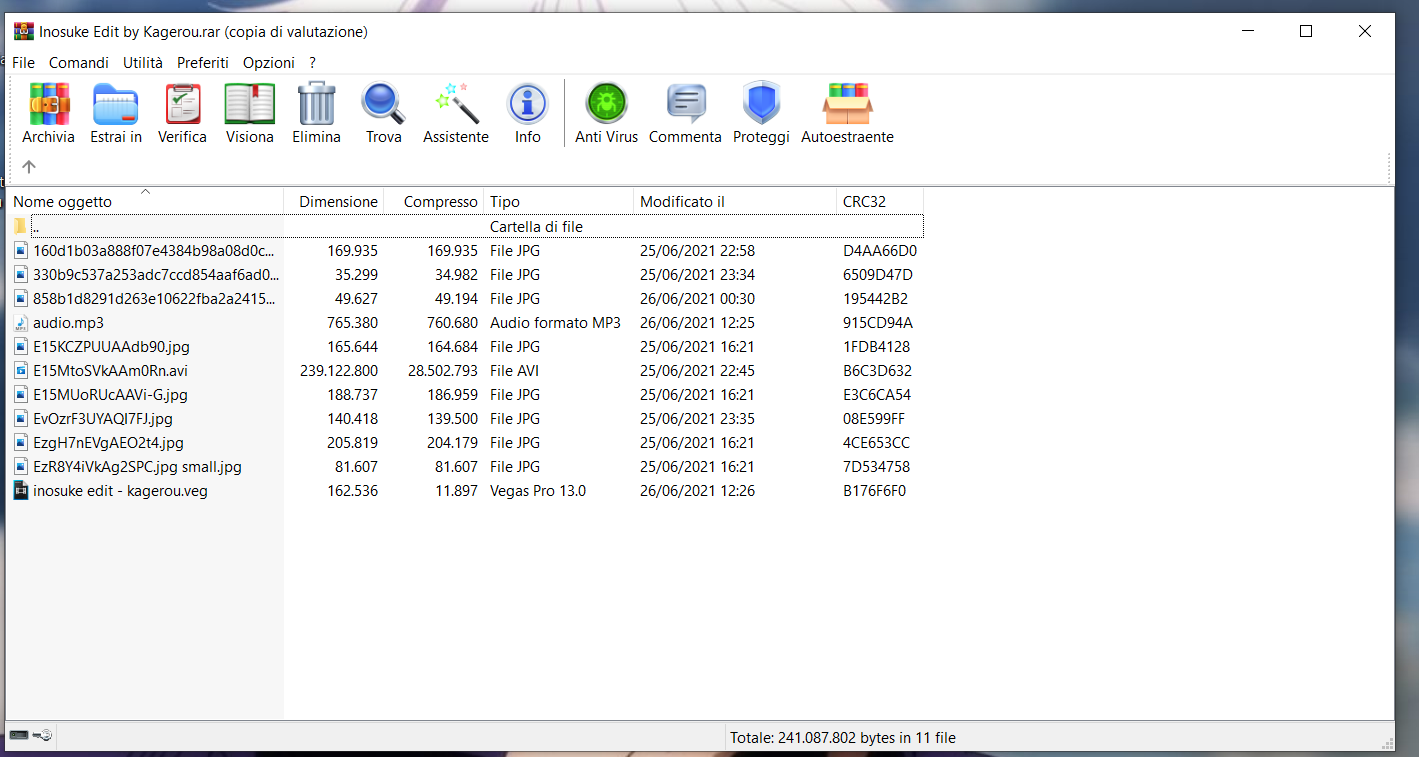Image resolution: width=1419 pixels, height=757 pixels.
Task: Click the E15MtoSVkAAm0Rn.avi file icon
Action: coord(21,371)
